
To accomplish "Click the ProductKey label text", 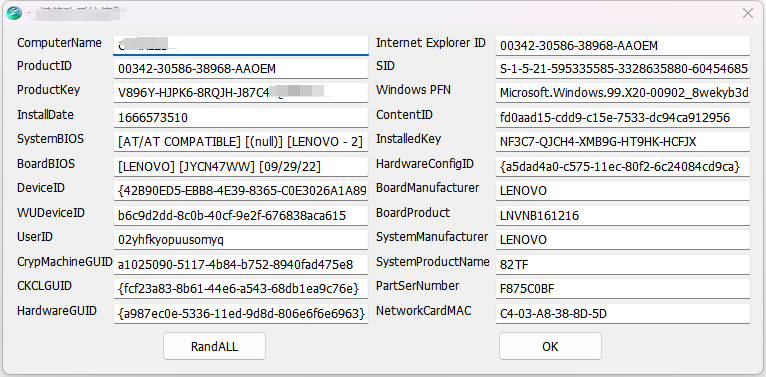I will (48, 90).
